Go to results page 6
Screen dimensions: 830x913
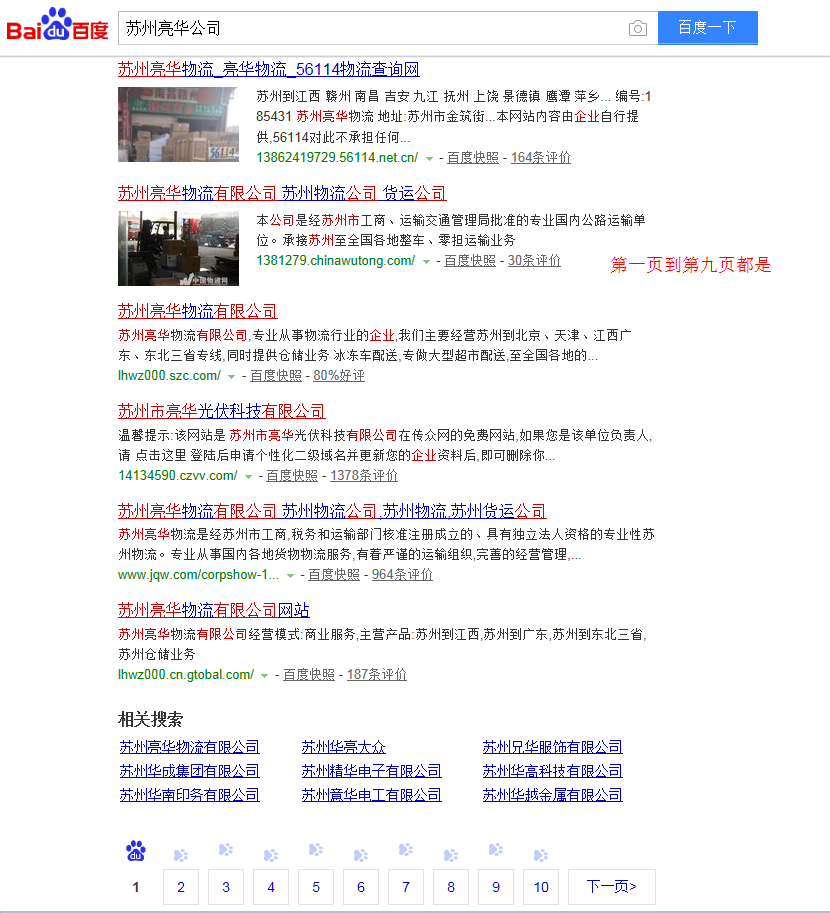361,887
